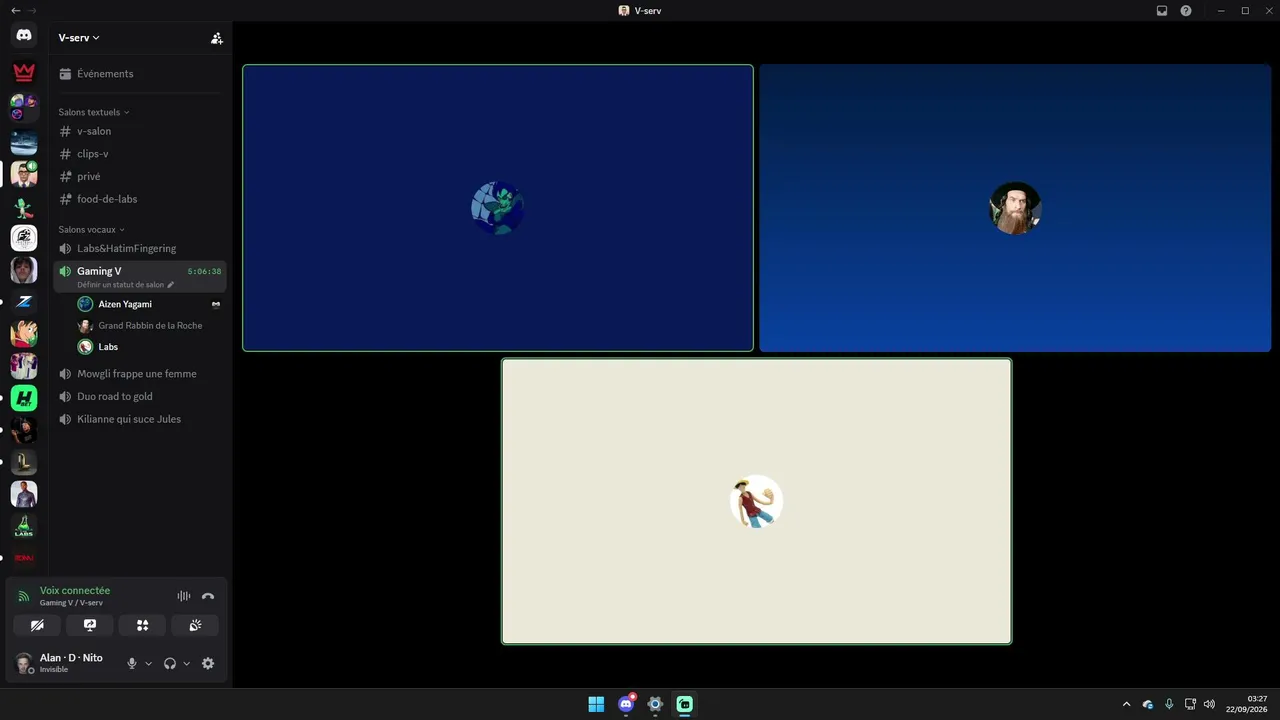Launch an activity from voice panel
This screenshot has width=1280, height=720.
pos(142,625)
